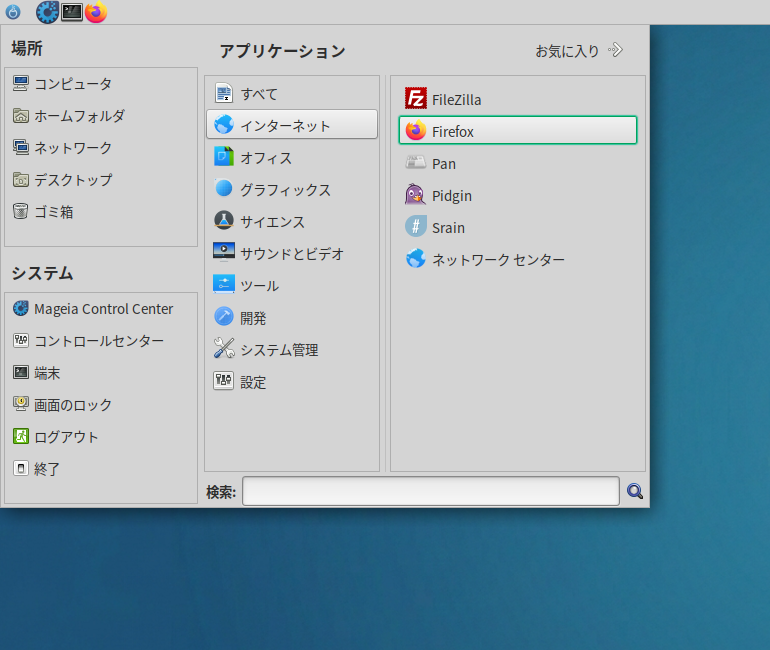
Task: Select 開発 category
Action: [x=292, y=317]
